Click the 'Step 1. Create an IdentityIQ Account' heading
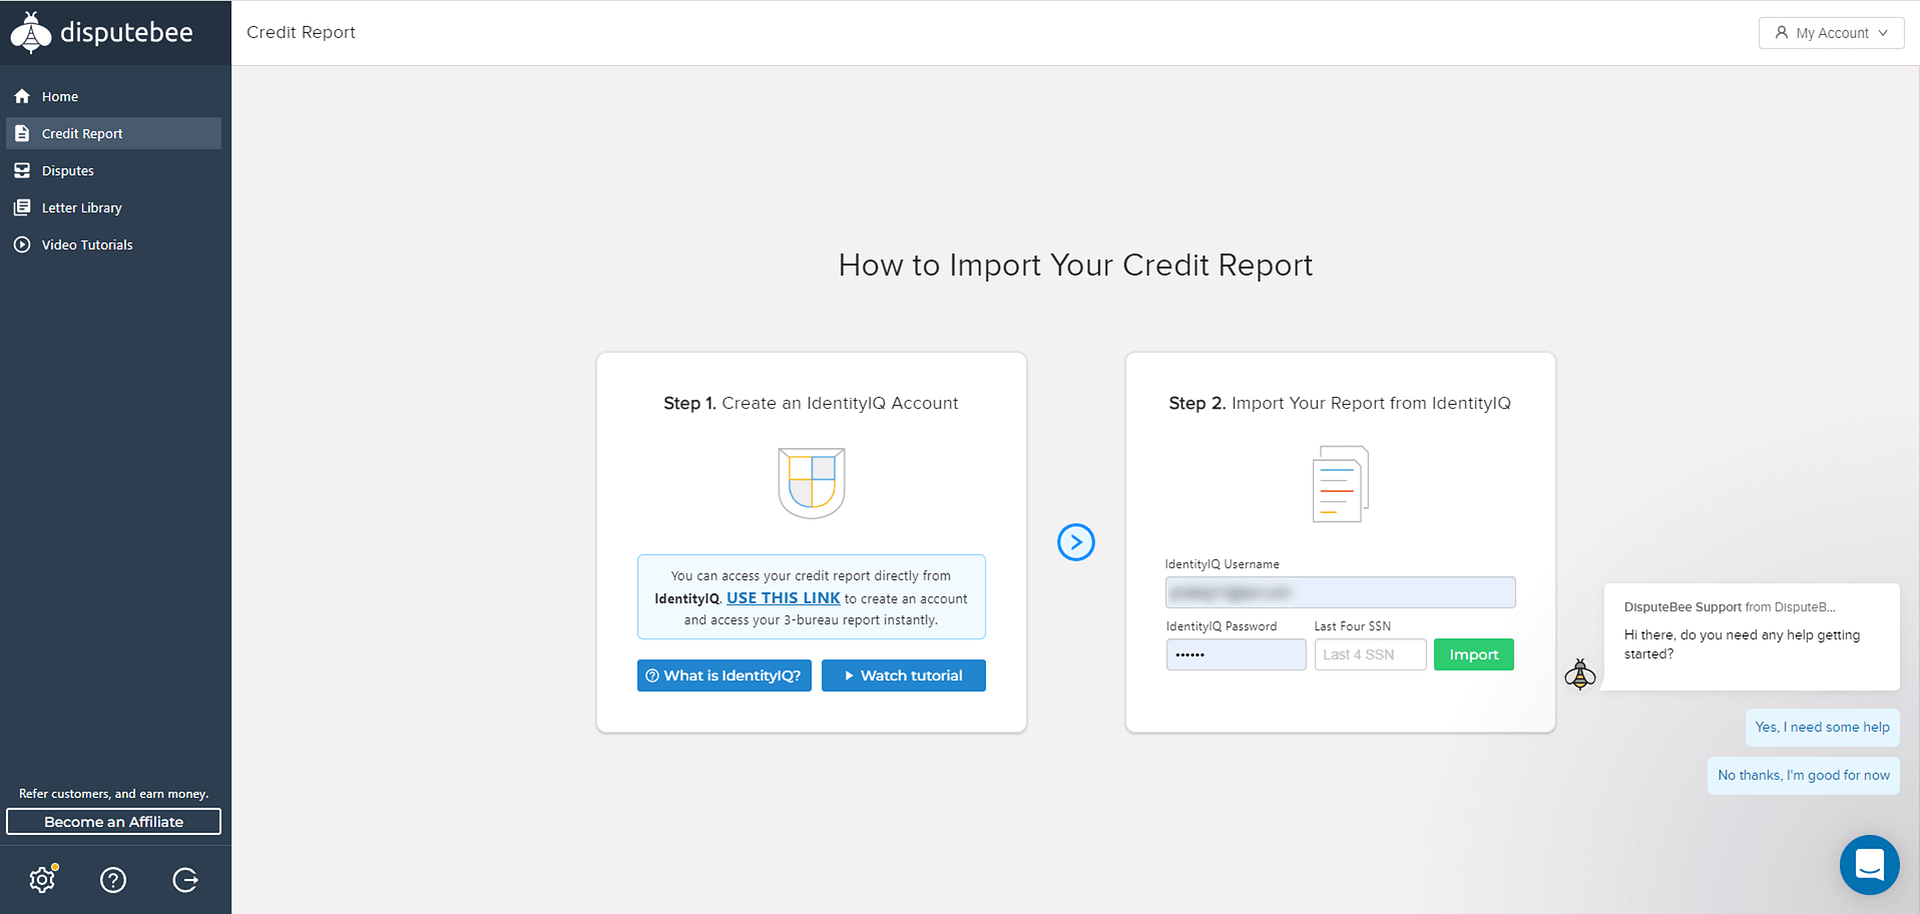 click(811, 403)
